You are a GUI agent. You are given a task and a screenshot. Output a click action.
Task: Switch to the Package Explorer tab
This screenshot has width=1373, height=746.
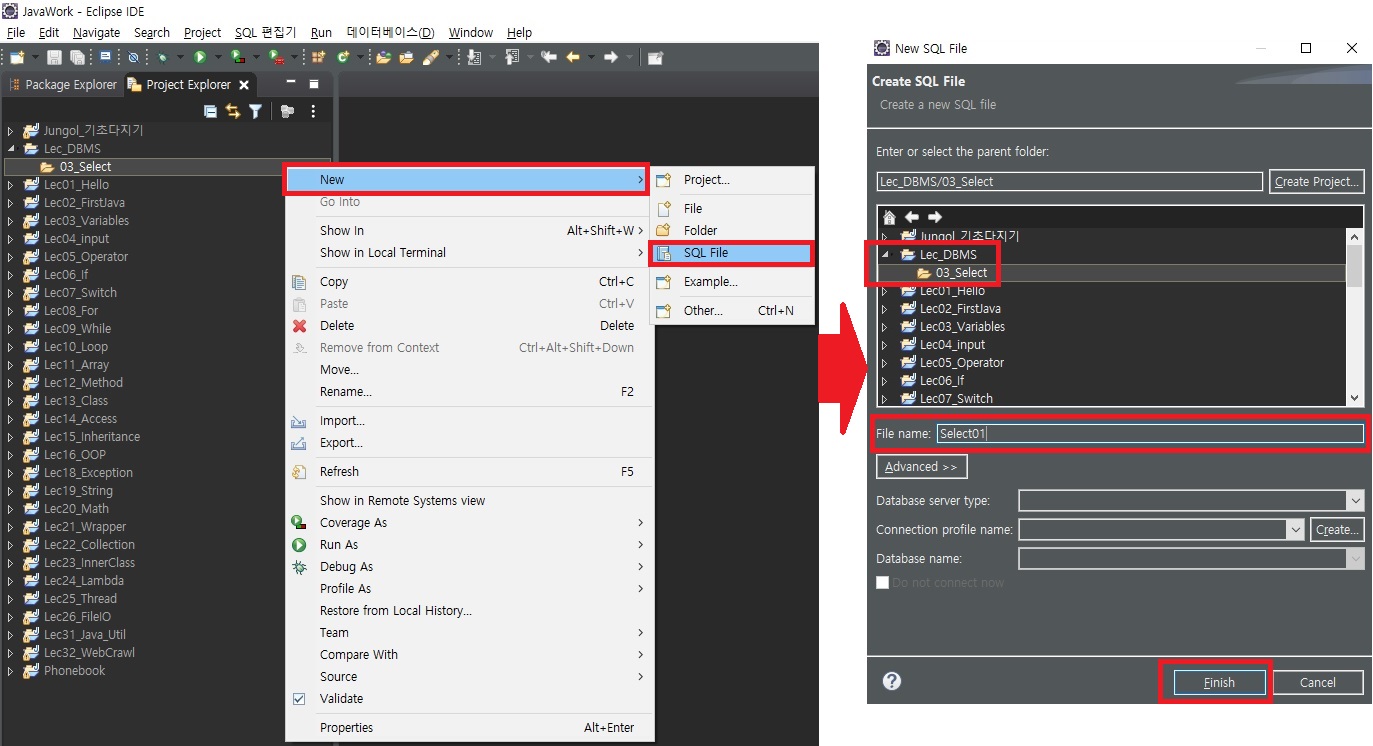click(62, 85)
